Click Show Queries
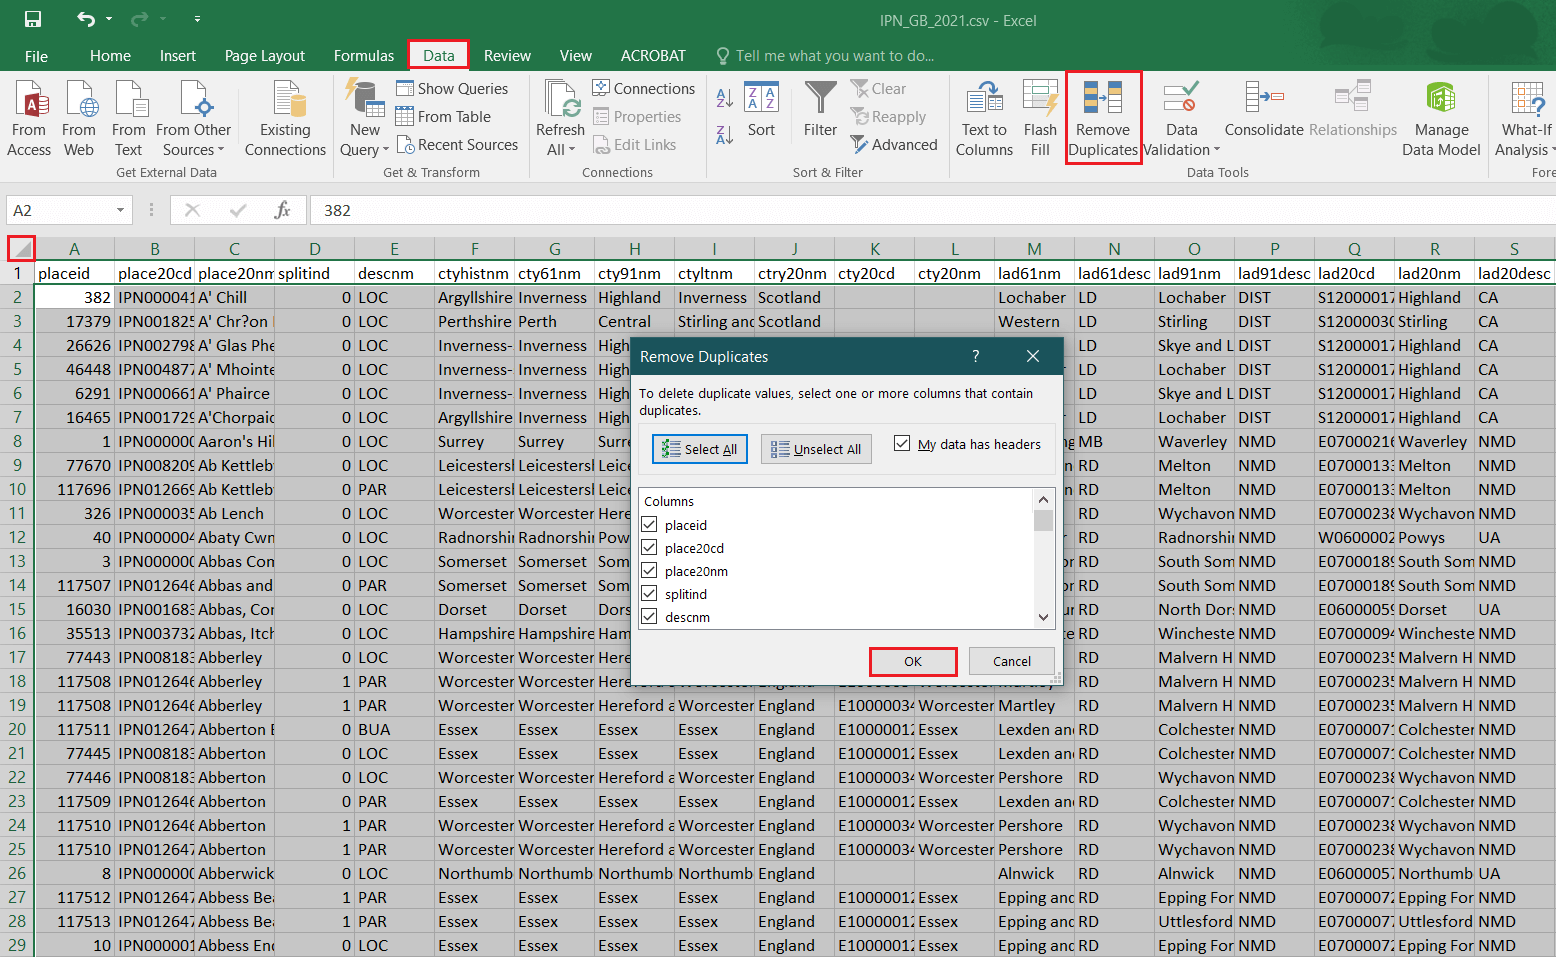This screenshot has height=957, width=1556. (x=452, y=89)
